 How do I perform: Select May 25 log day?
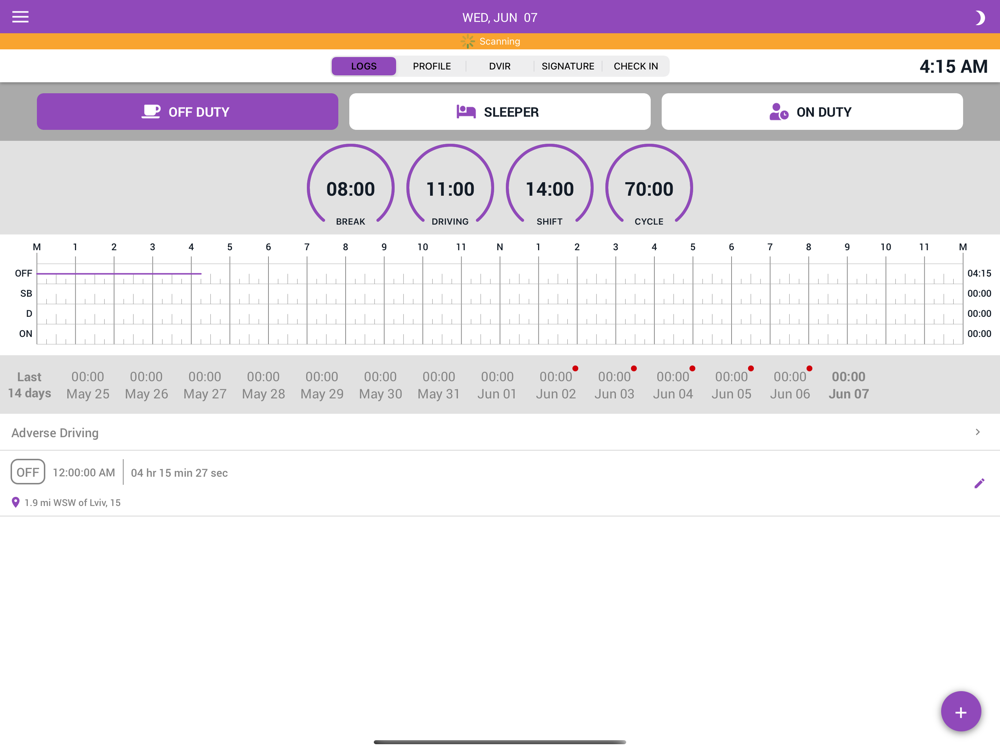(88, 385)
